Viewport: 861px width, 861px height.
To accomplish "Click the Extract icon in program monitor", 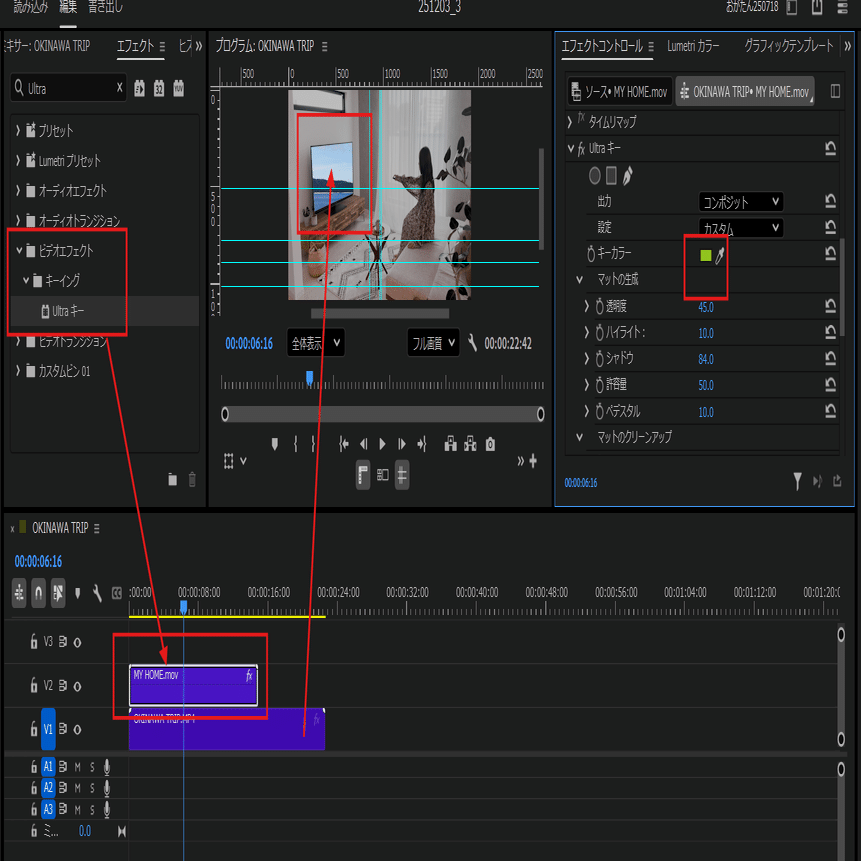I will tap(469, 444).
